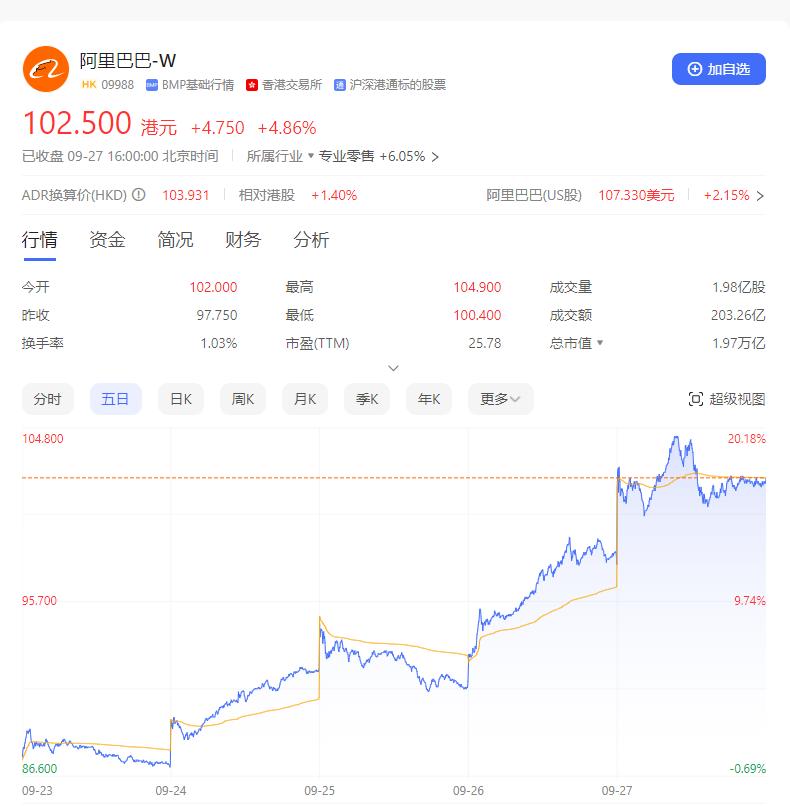Image resolution: width=790 pixels, height=806 pixels.
Task: Click the 沪深港通 blue 通 badge icon
Action: (339, 85)
